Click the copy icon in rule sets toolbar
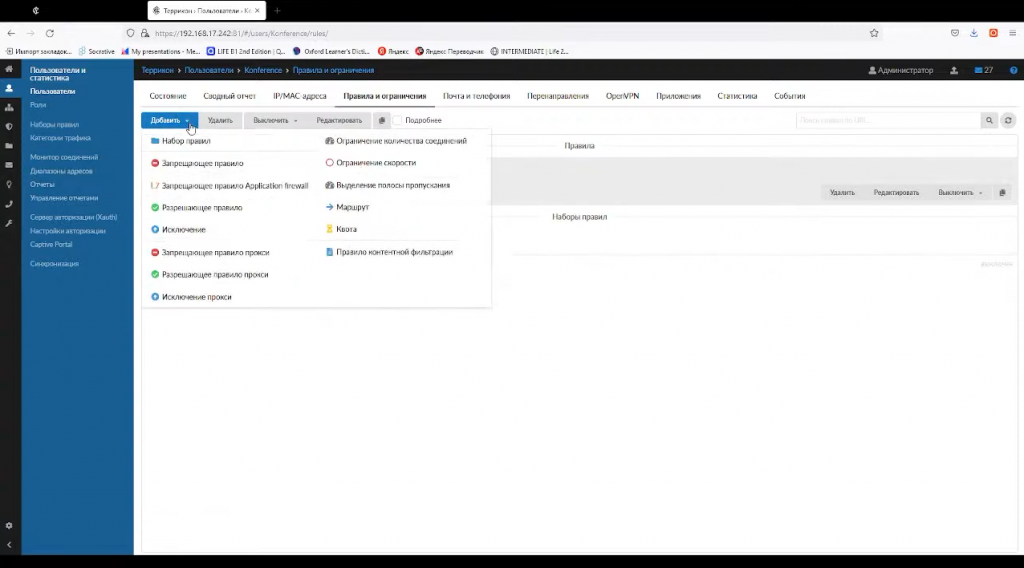The width and height of the screenshot is (1024, 568). coord(1002,193)
